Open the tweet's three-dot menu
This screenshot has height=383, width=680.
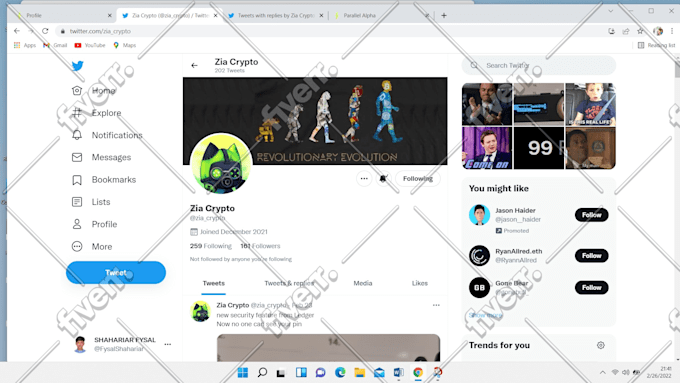(x=436, y=305)
